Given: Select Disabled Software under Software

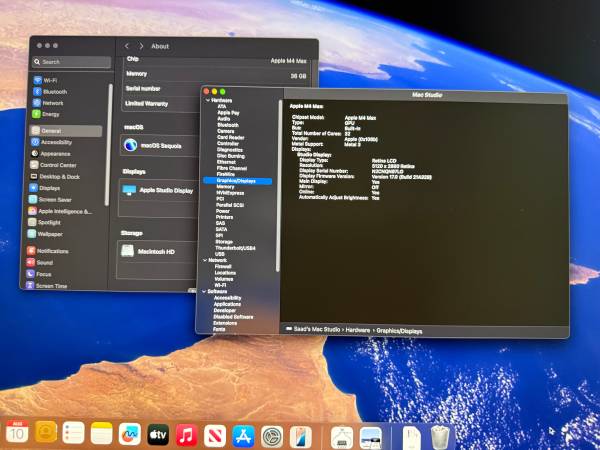Looking at the screenshot, I should click(x=233, y=317).
